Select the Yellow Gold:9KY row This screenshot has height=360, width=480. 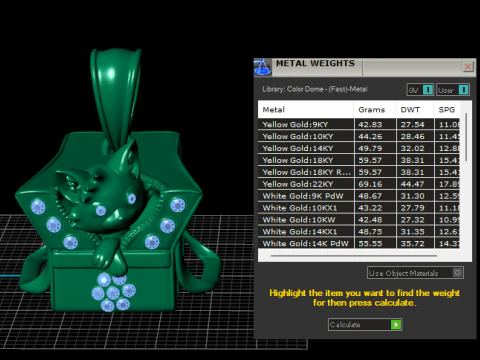359,124
